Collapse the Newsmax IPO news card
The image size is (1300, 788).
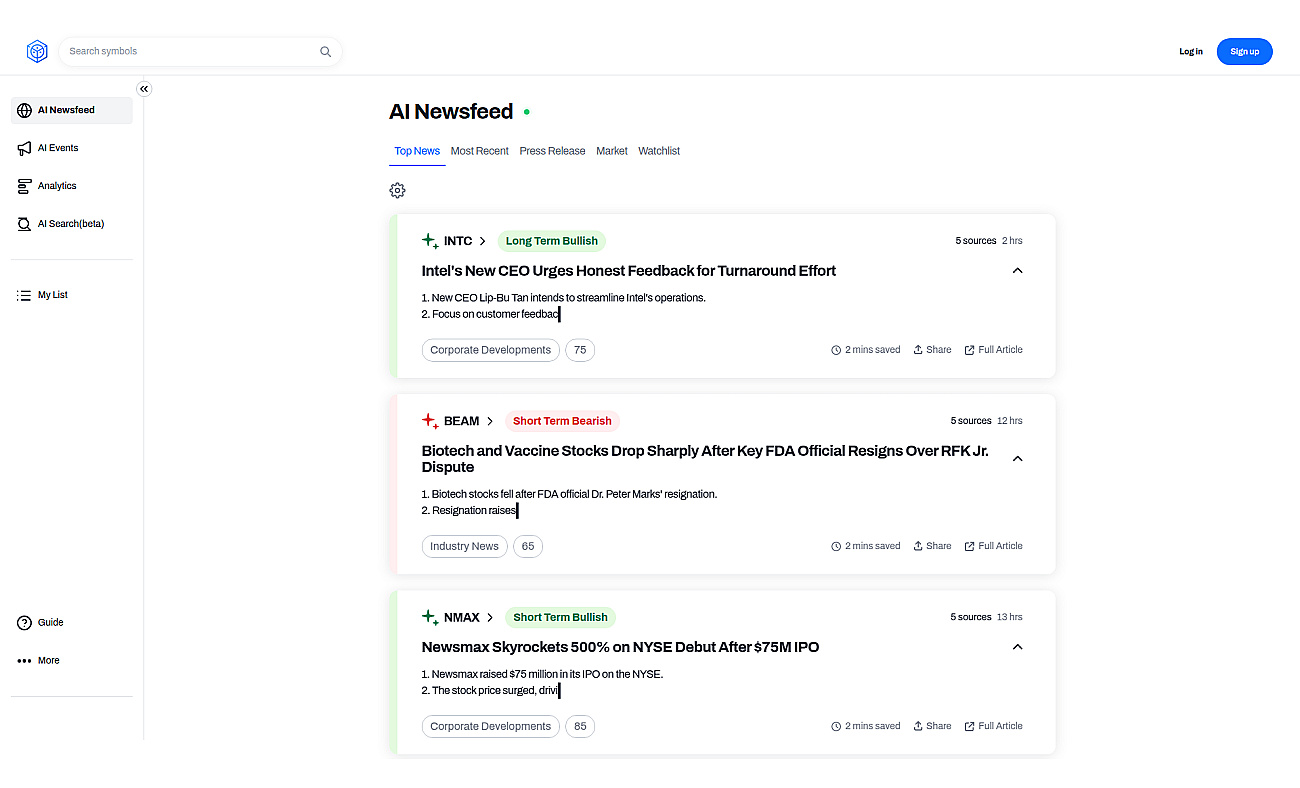pyautogui.click(x=1017, y=647)
